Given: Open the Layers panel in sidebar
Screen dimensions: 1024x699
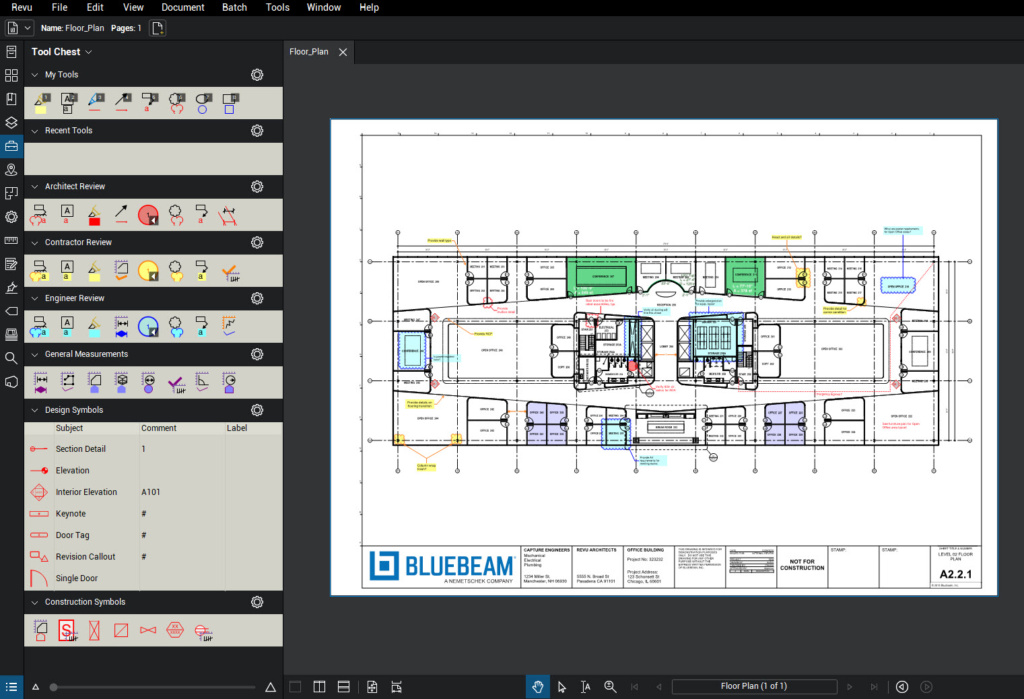Looking at the screenshot, I should click(x=11, y=123).
